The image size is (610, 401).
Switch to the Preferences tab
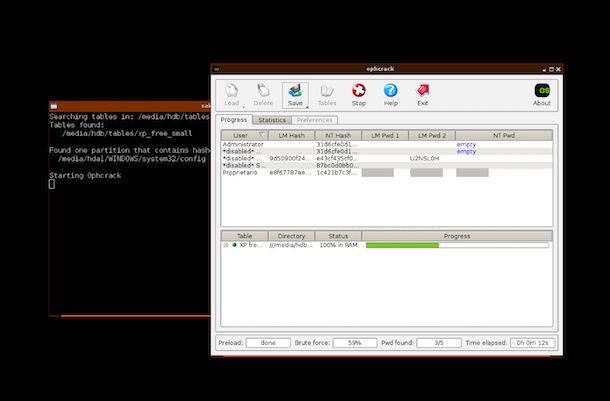pos(314,120)
